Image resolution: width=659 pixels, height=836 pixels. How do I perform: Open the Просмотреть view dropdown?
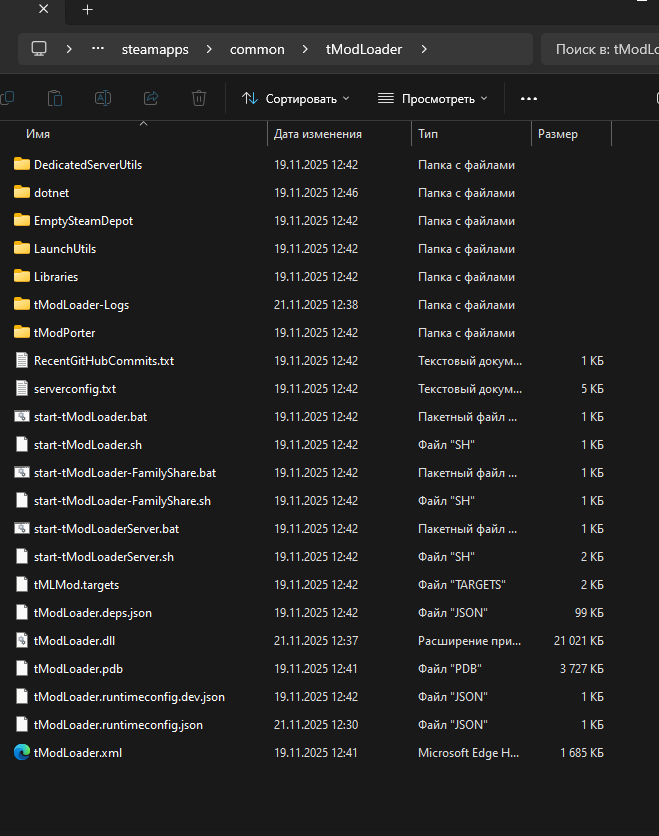(432, 98)
